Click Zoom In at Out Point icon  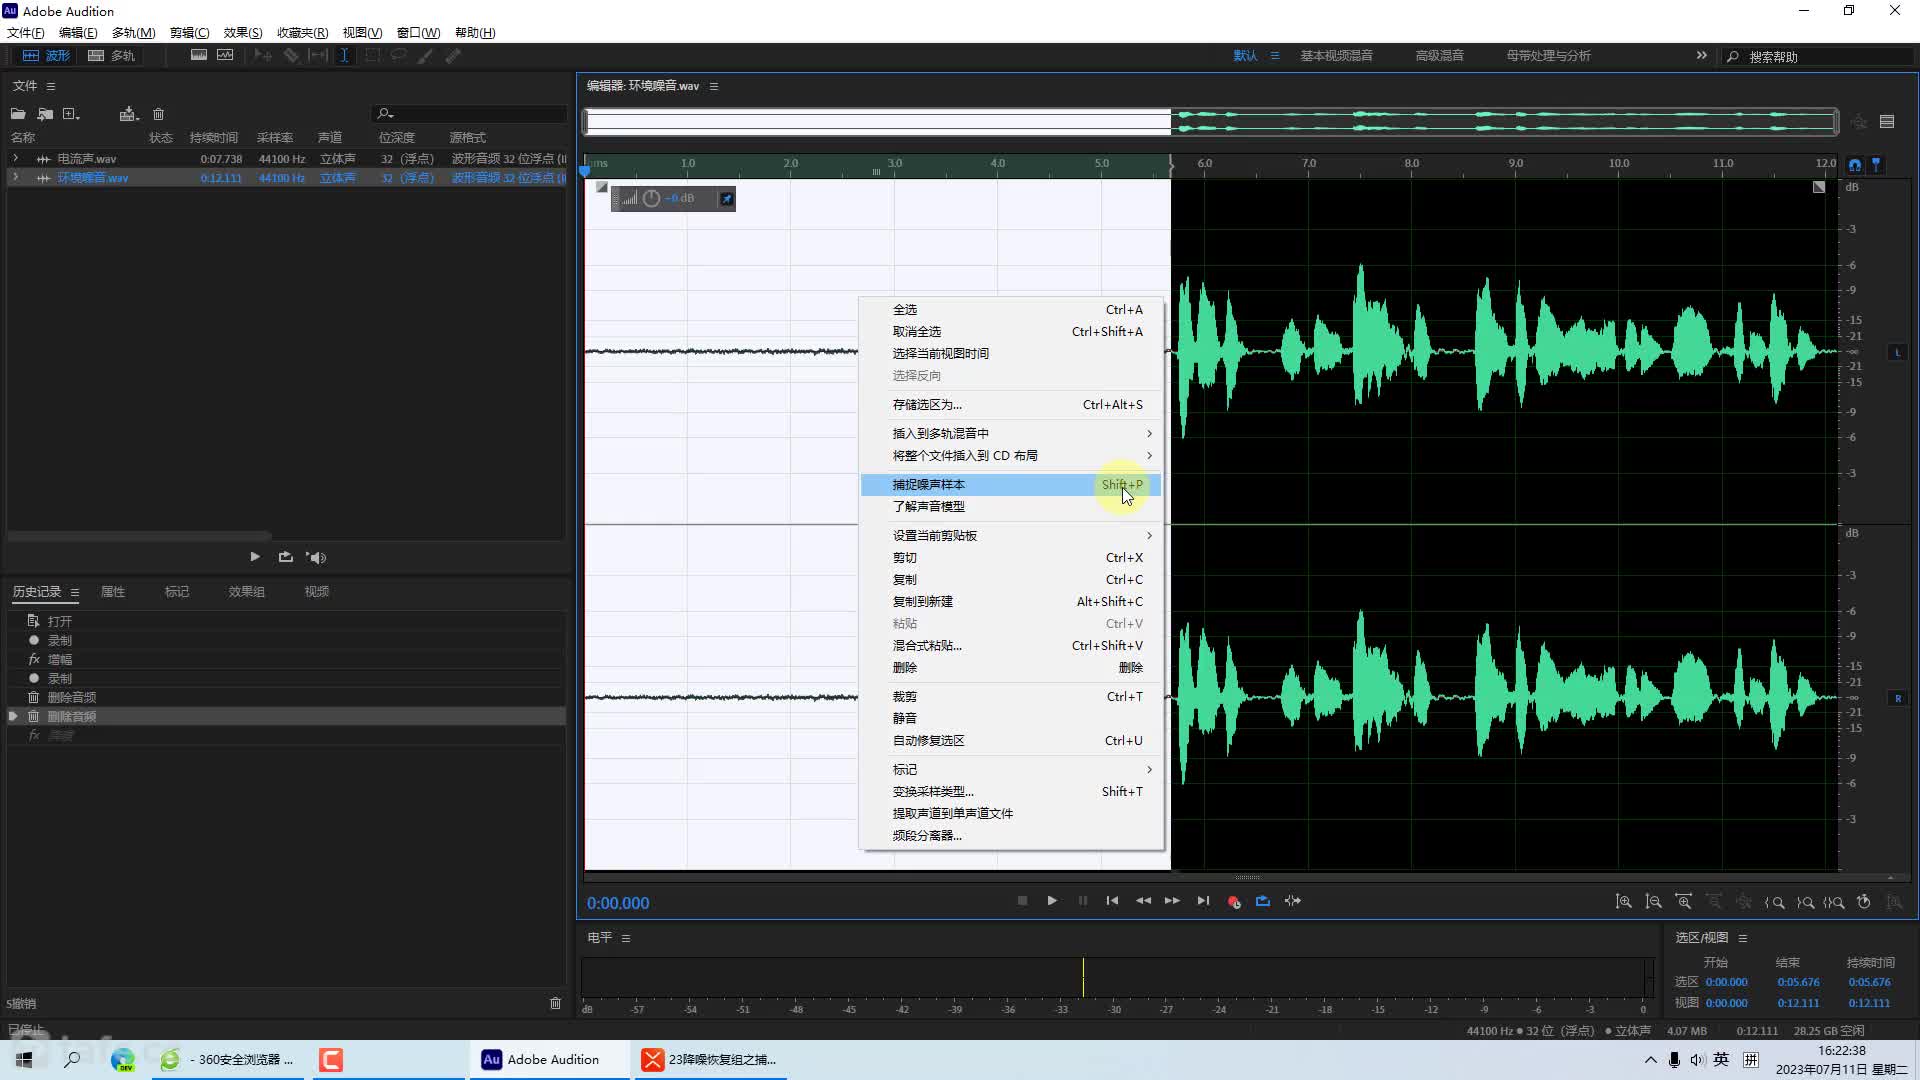coord(1805,902)
